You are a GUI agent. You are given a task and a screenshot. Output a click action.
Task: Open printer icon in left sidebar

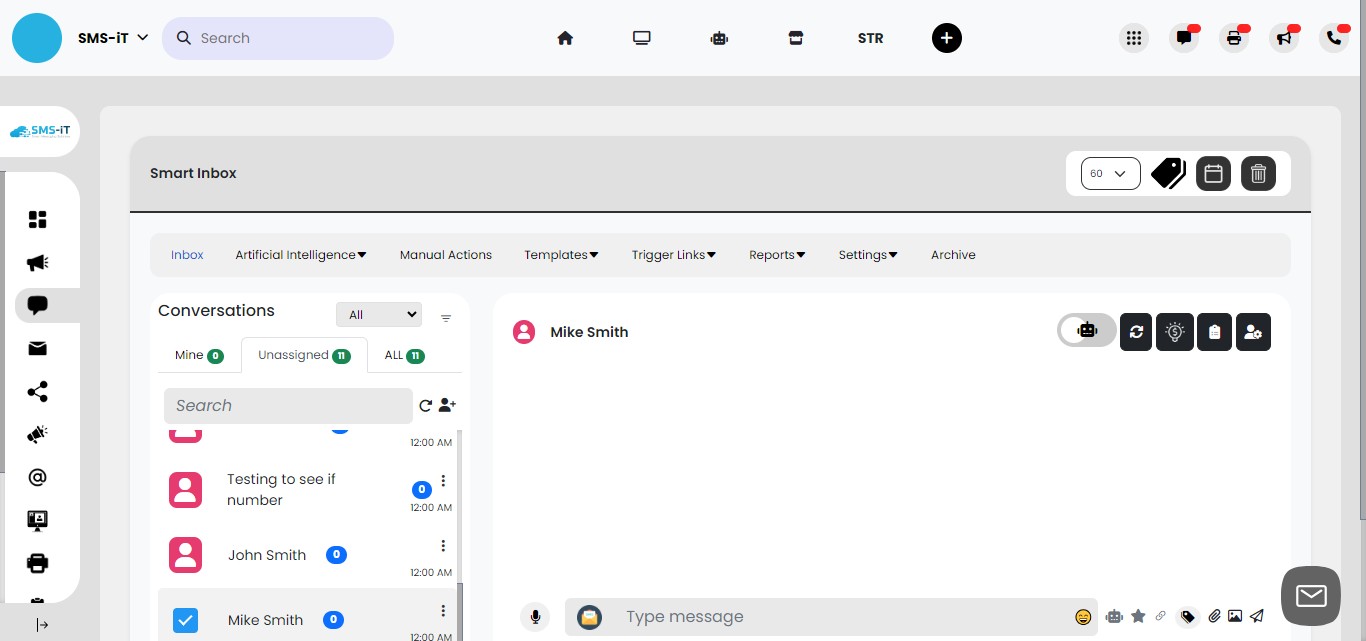pos(38,563)
